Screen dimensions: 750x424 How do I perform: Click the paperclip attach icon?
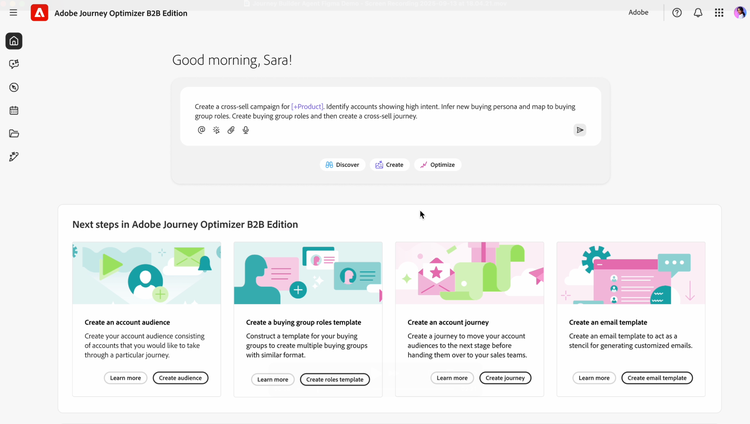click(x=231, y=130)
